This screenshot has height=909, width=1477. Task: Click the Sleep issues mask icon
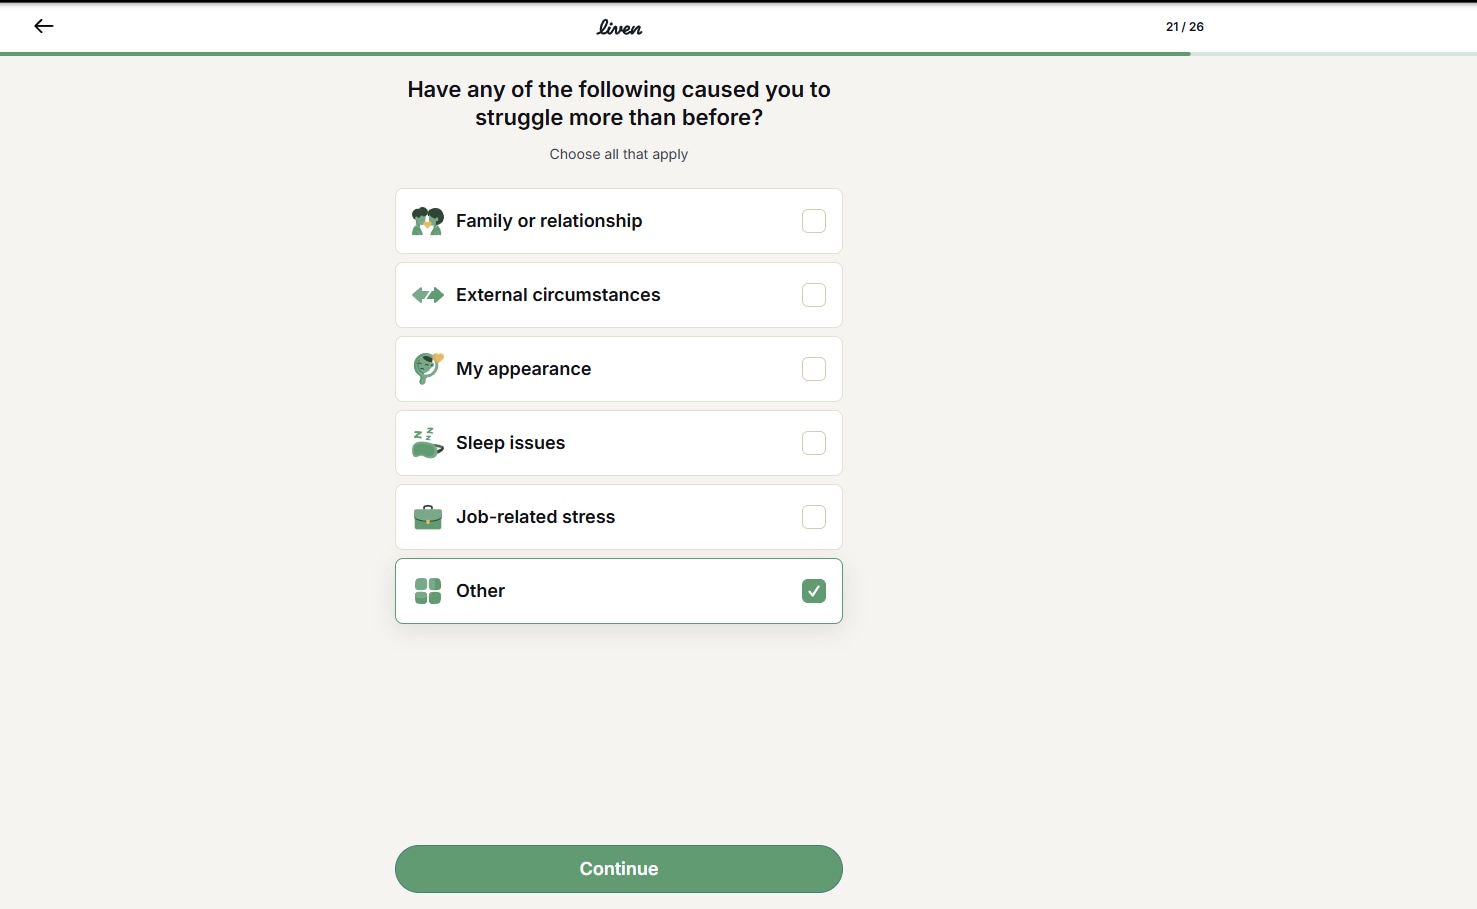(428, 443)
